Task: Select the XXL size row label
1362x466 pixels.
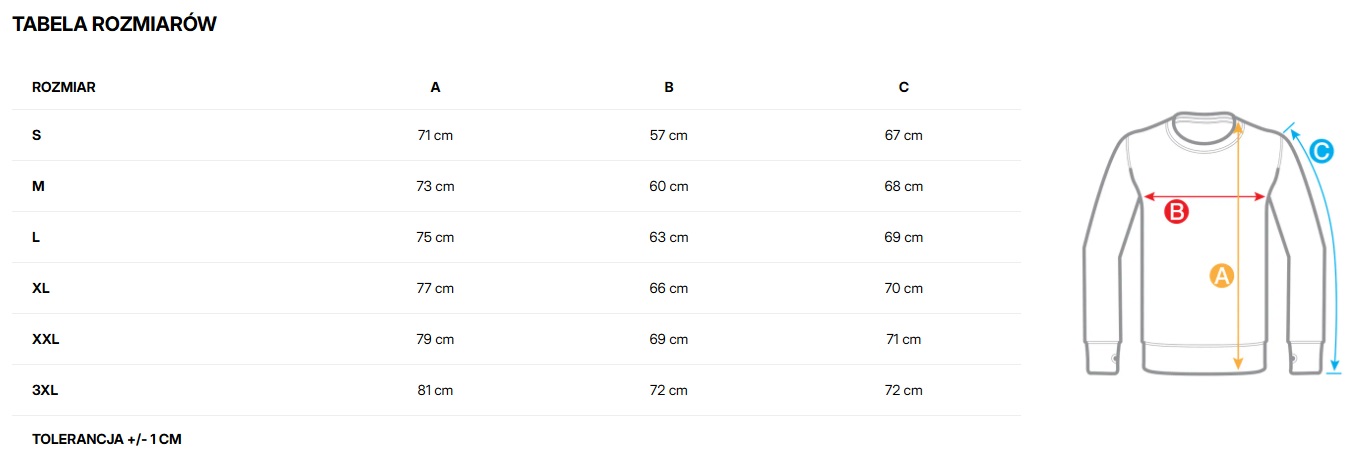Action: click(46, 339)
